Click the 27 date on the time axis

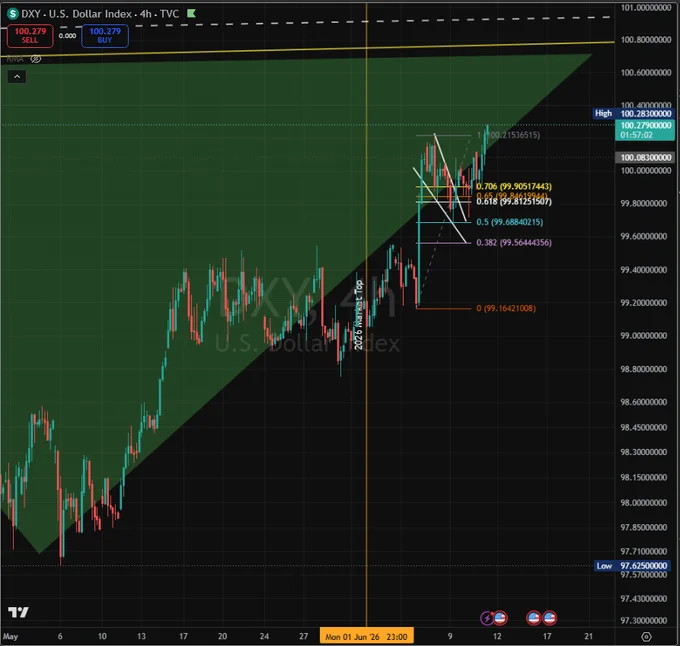tap(304, 636)
